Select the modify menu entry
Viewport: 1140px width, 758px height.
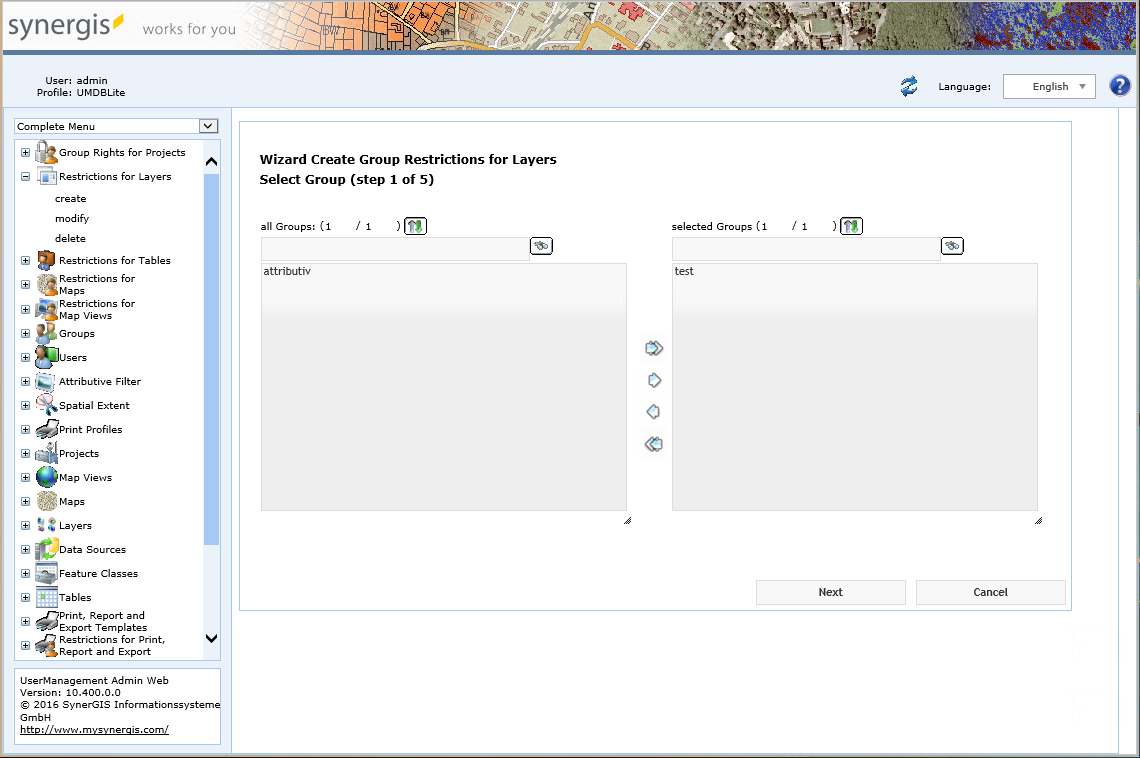click(72, 218)
